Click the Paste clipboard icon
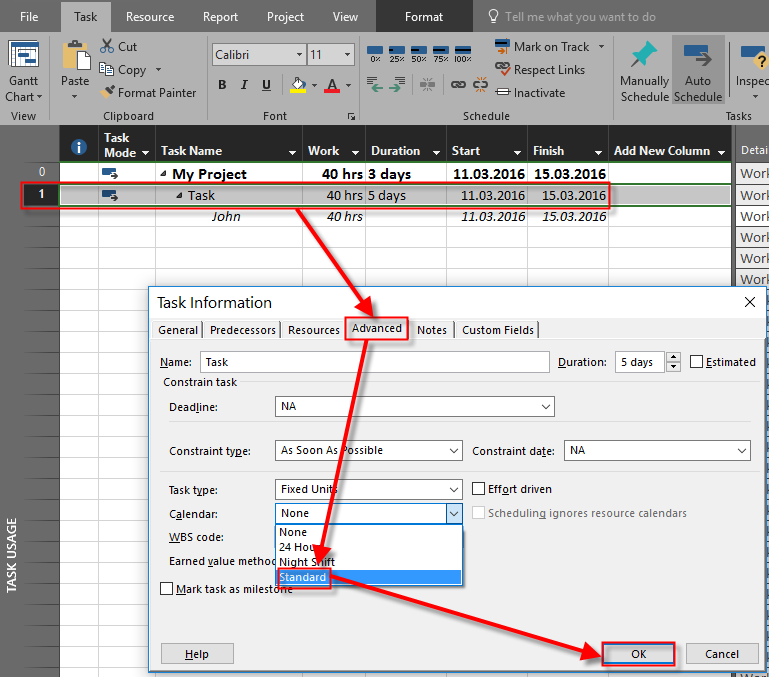Viewport: 769px width, 677px height. coord(75,58)
